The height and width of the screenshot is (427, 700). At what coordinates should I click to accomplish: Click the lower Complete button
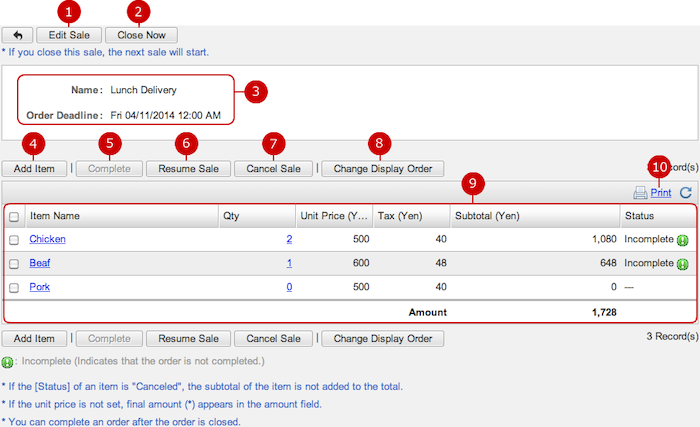[109, 339]
